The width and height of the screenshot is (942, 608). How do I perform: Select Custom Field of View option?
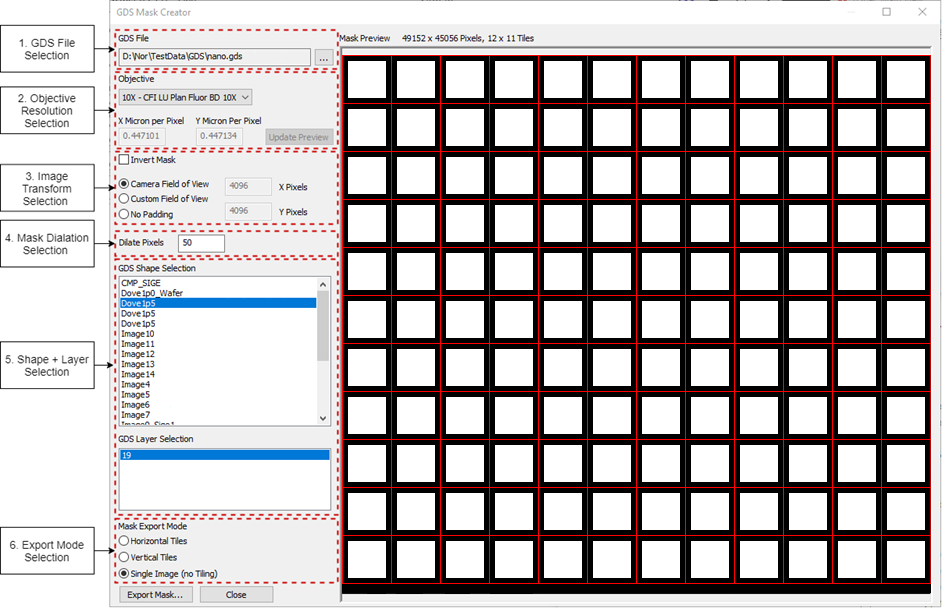click(x=125, y=199)
